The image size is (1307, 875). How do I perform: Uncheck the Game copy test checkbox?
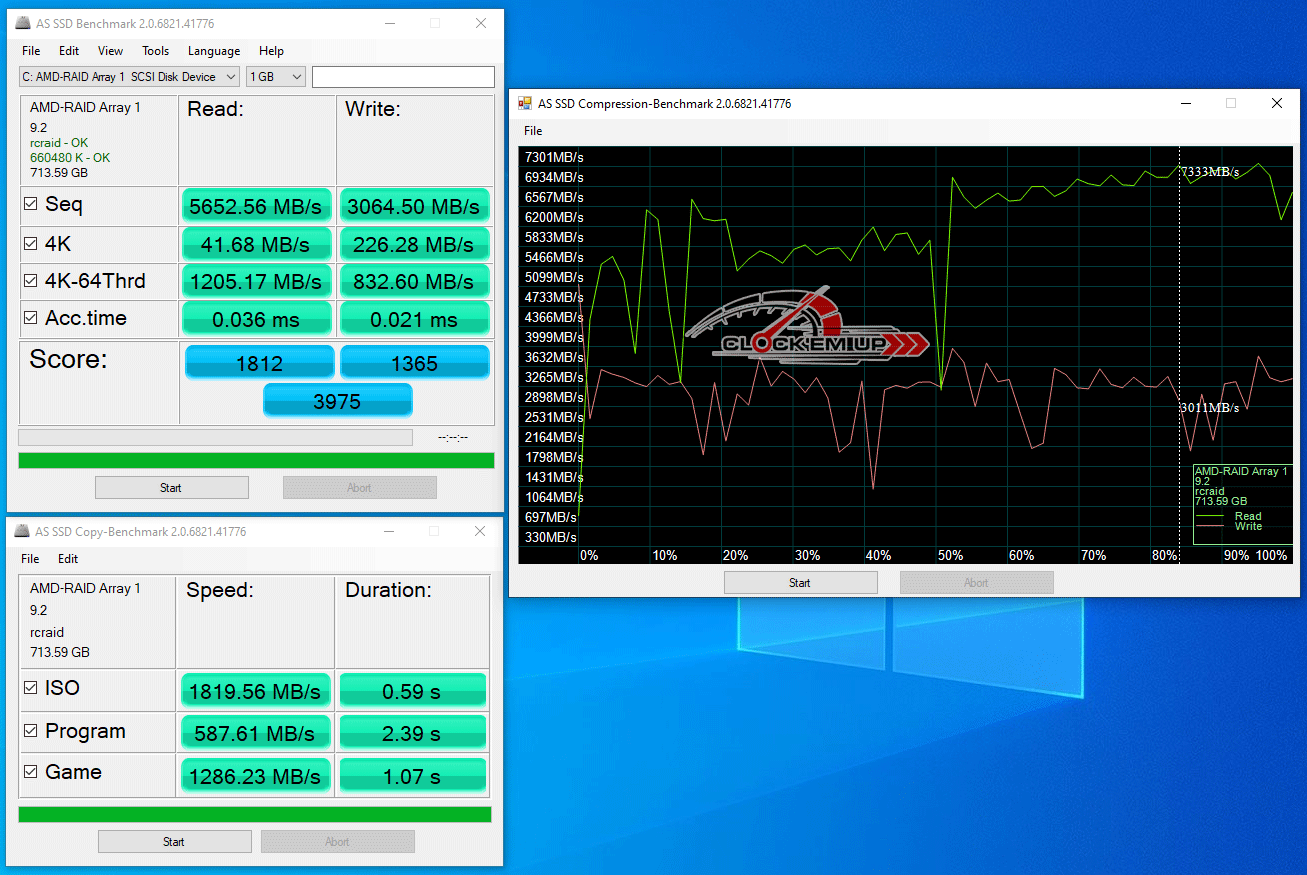(31, 772)
